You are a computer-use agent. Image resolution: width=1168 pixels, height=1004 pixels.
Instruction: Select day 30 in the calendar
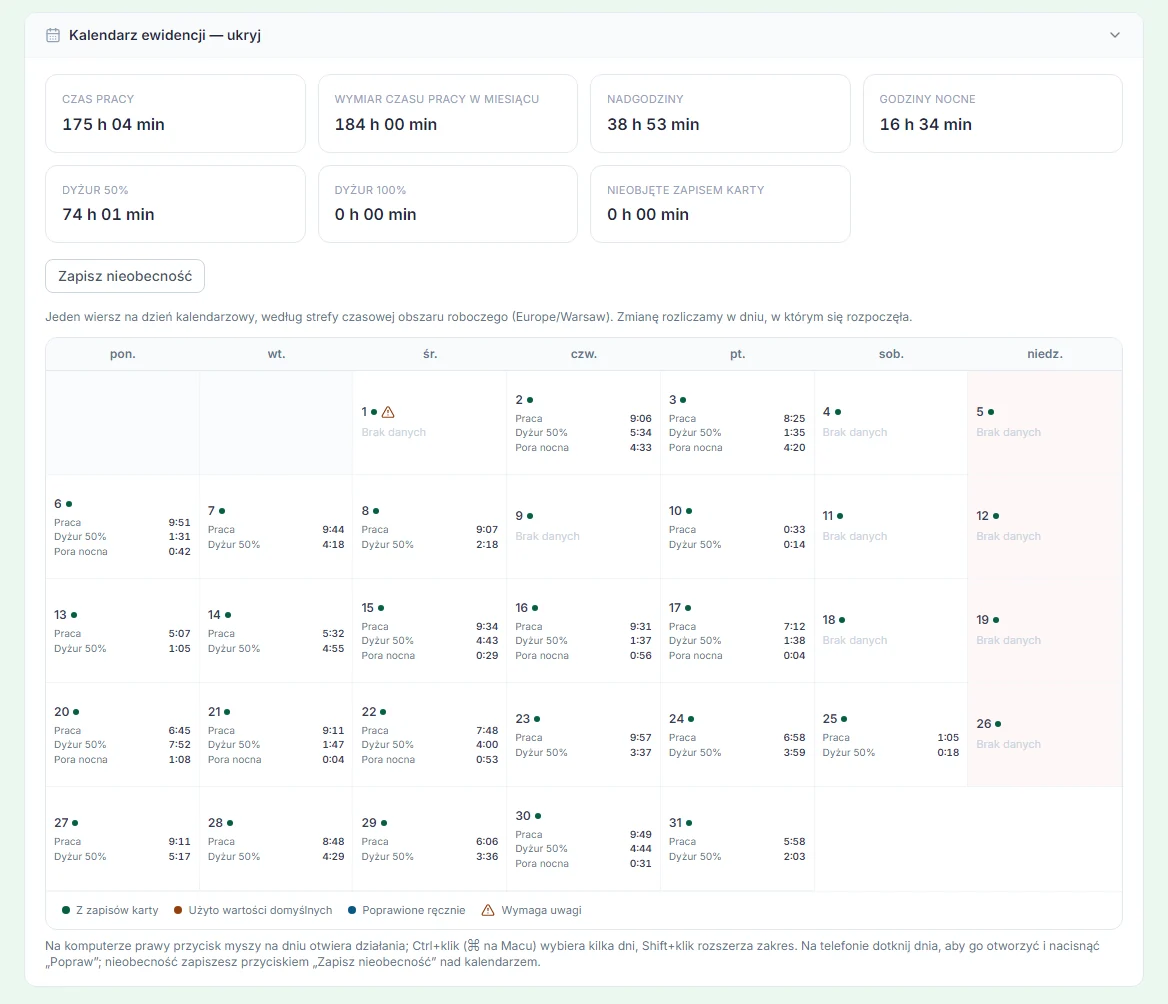[x=583, y=839]
